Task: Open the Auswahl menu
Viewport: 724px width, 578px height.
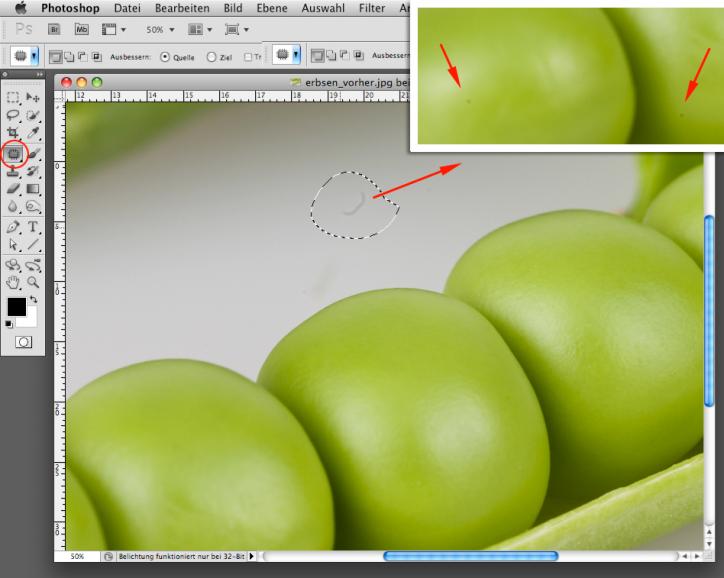Action: tap(323, 8)
